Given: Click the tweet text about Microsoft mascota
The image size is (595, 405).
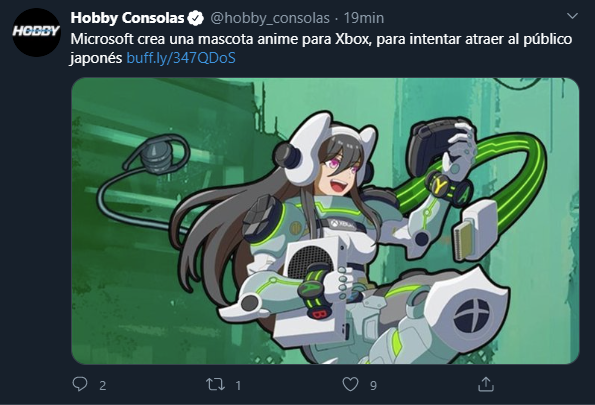Looking at the screenshot, I should pos(321,49).
